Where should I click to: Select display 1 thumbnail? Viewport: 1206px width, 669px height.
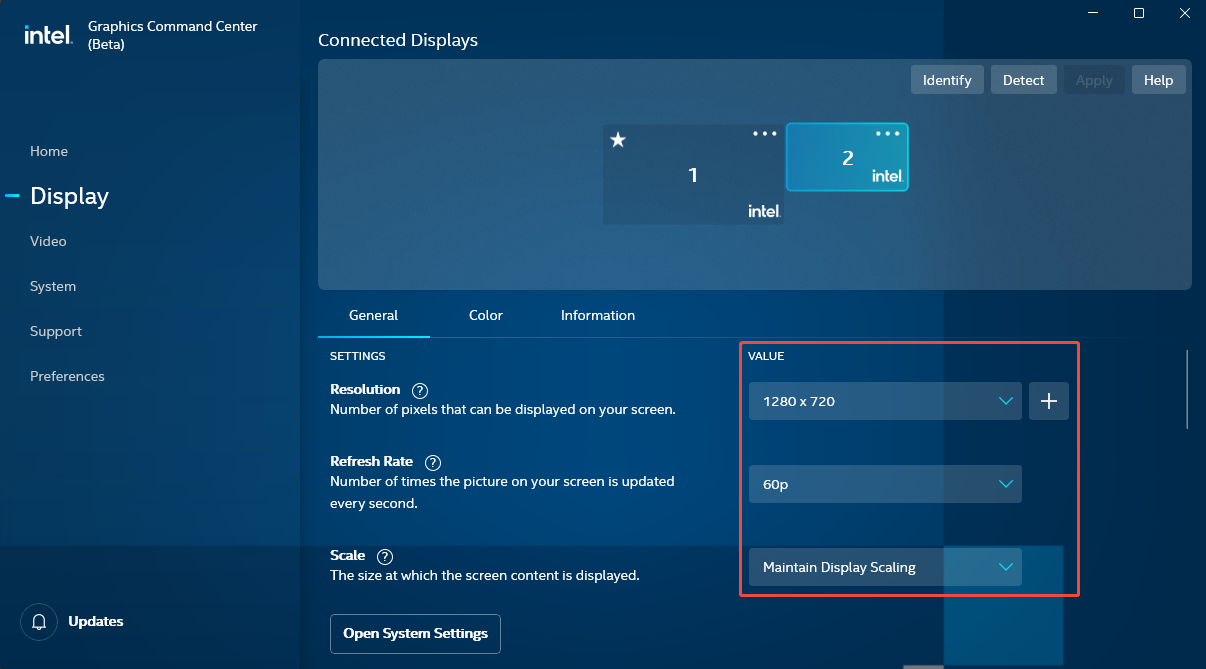point(693,174)
